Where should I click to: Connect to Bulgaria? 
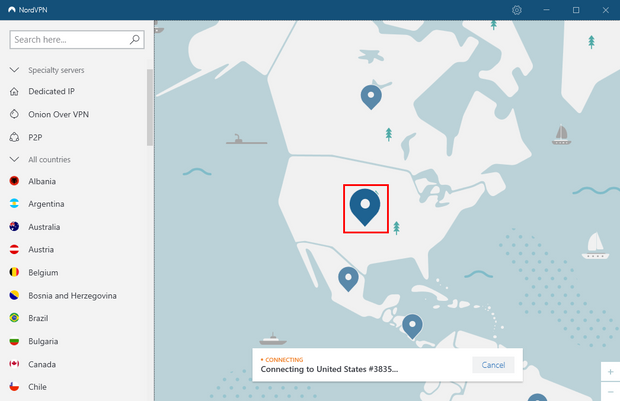click(x=43, y=341)
